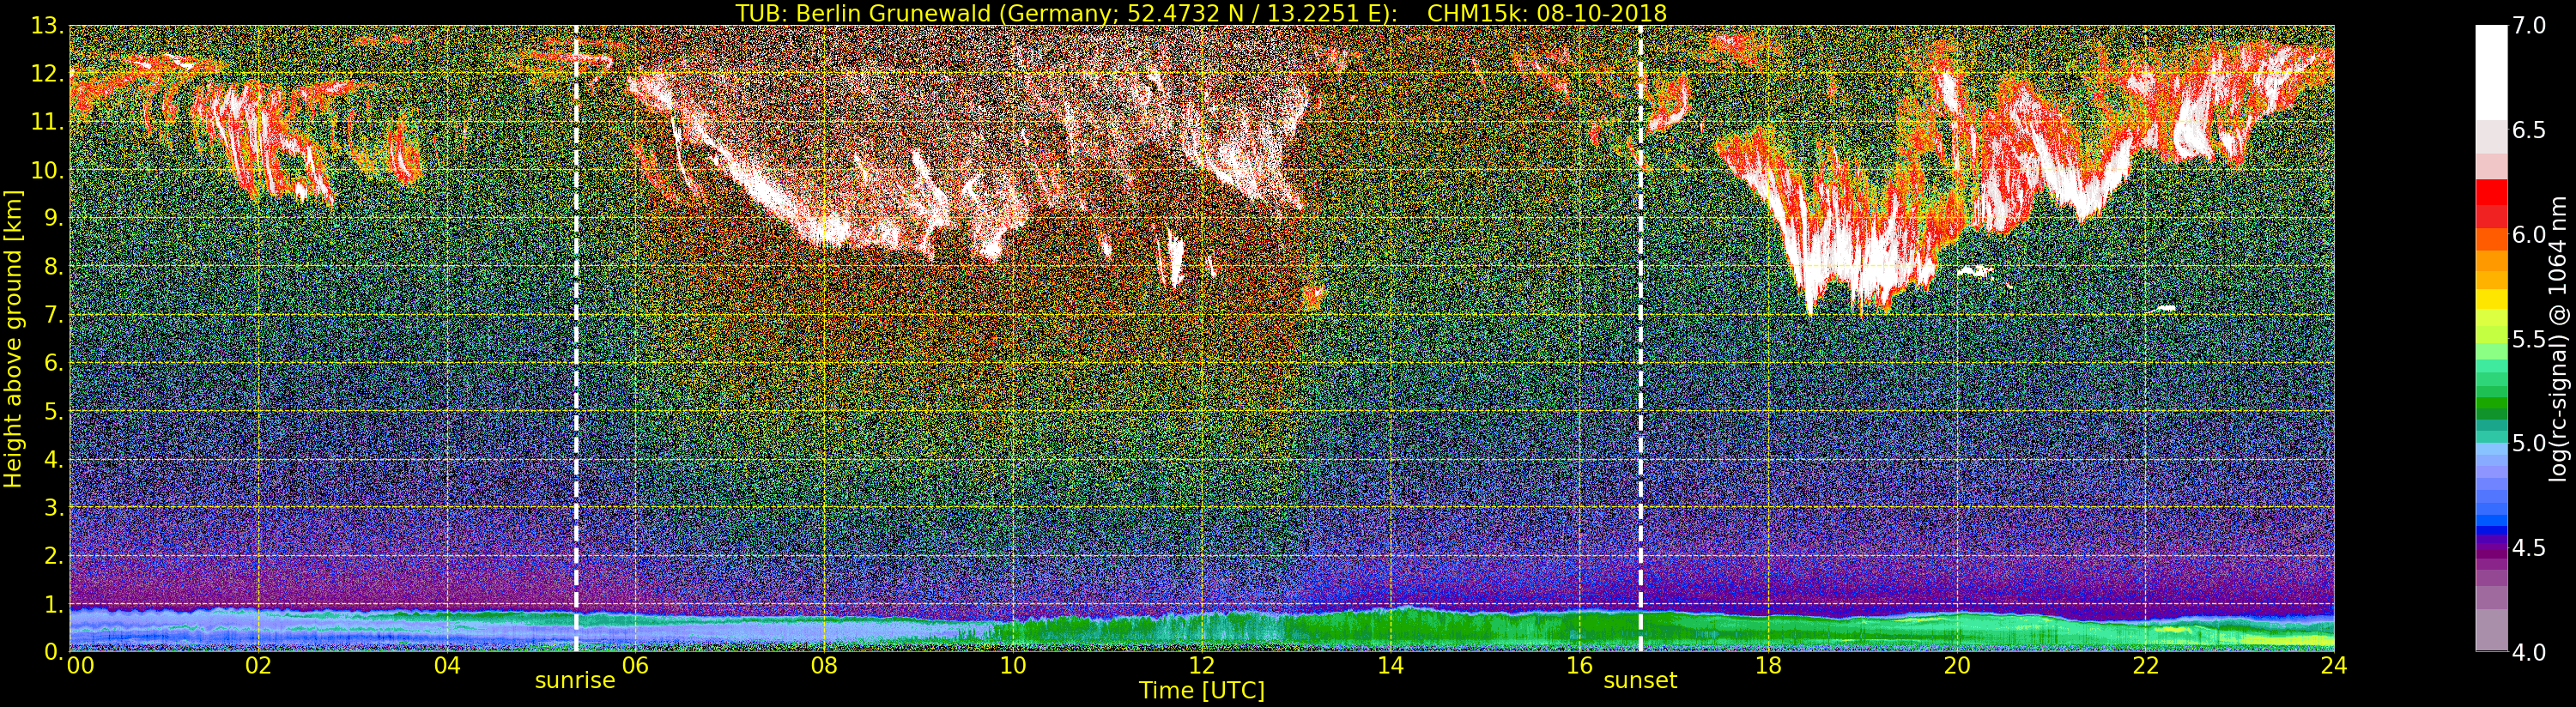2576x707 pixels.
Task: Click the 00 tick on time axis
Action: point(80,666)
